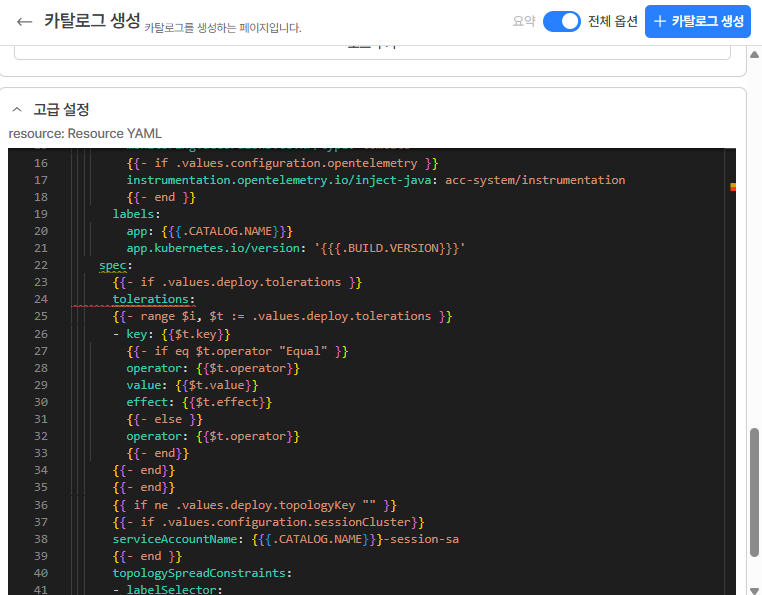Click 'operator: {{$t.operator}}' on line 28
Viewport: 762px width, 595px height.
pos(213,368)
